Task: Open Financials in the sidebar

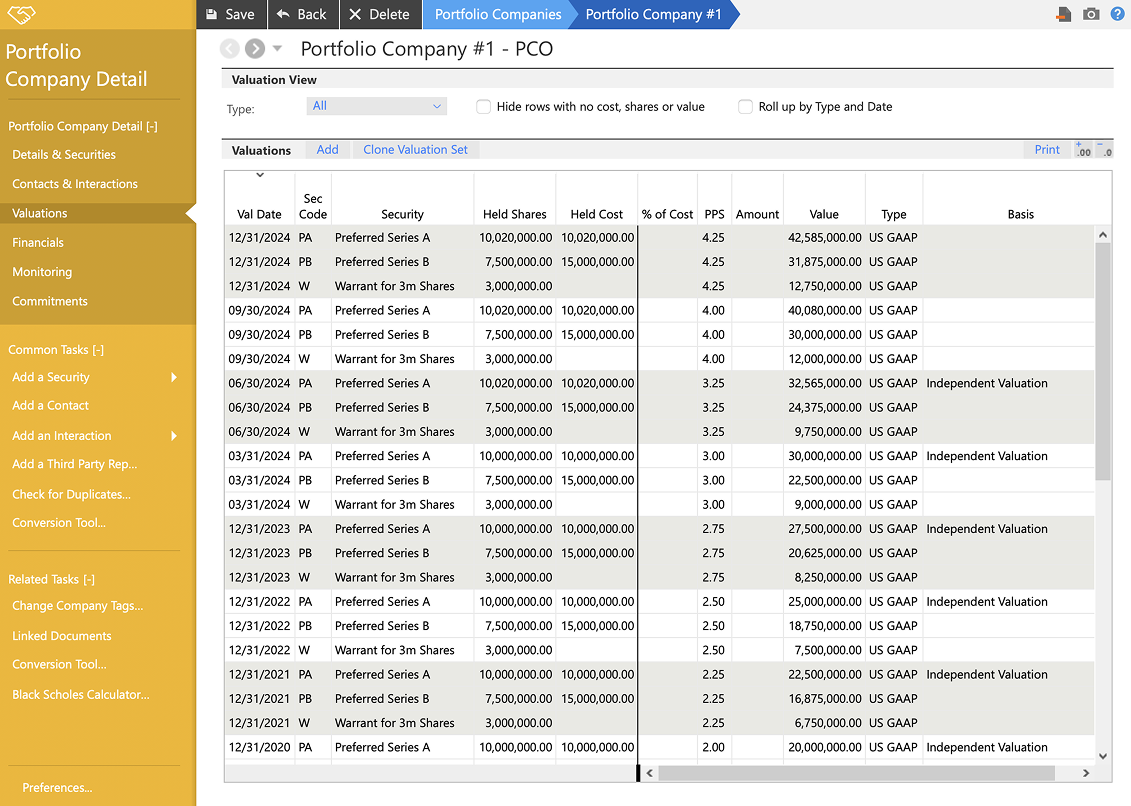Action: click(x=38, y=243)
